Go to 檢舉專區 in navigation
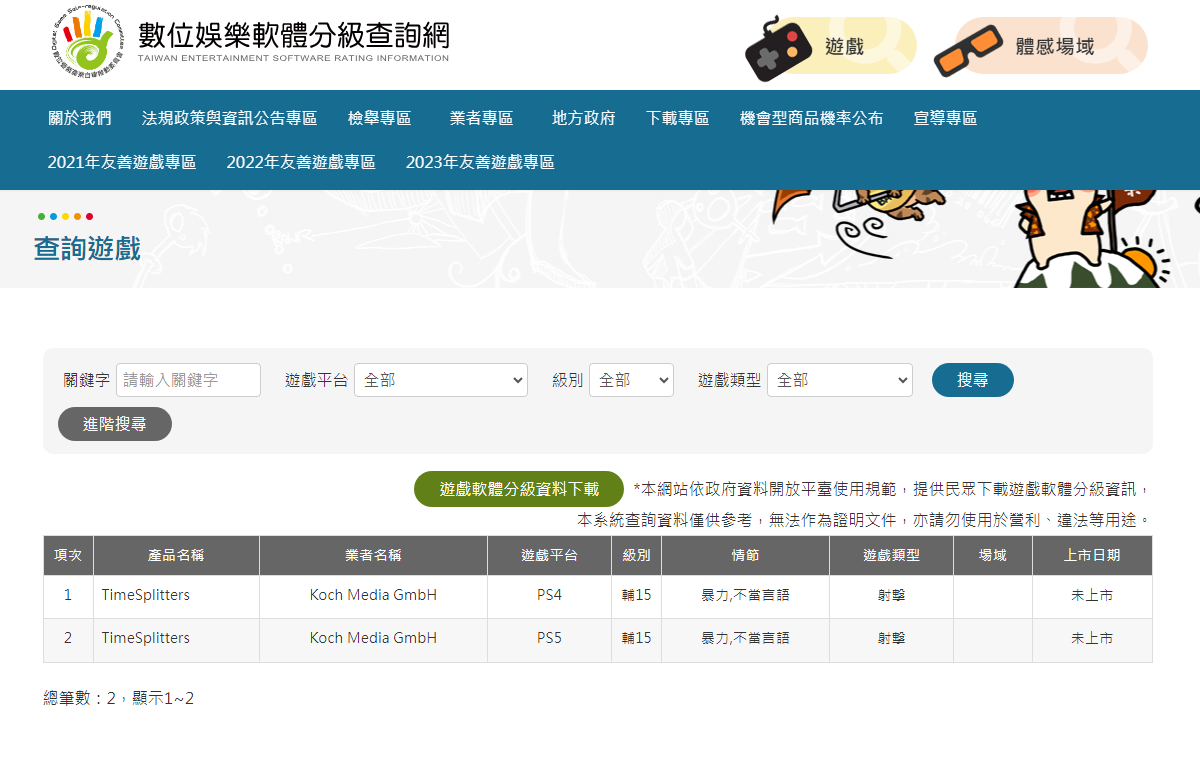Screen dimensions: 1200x758 coord(380,118)
